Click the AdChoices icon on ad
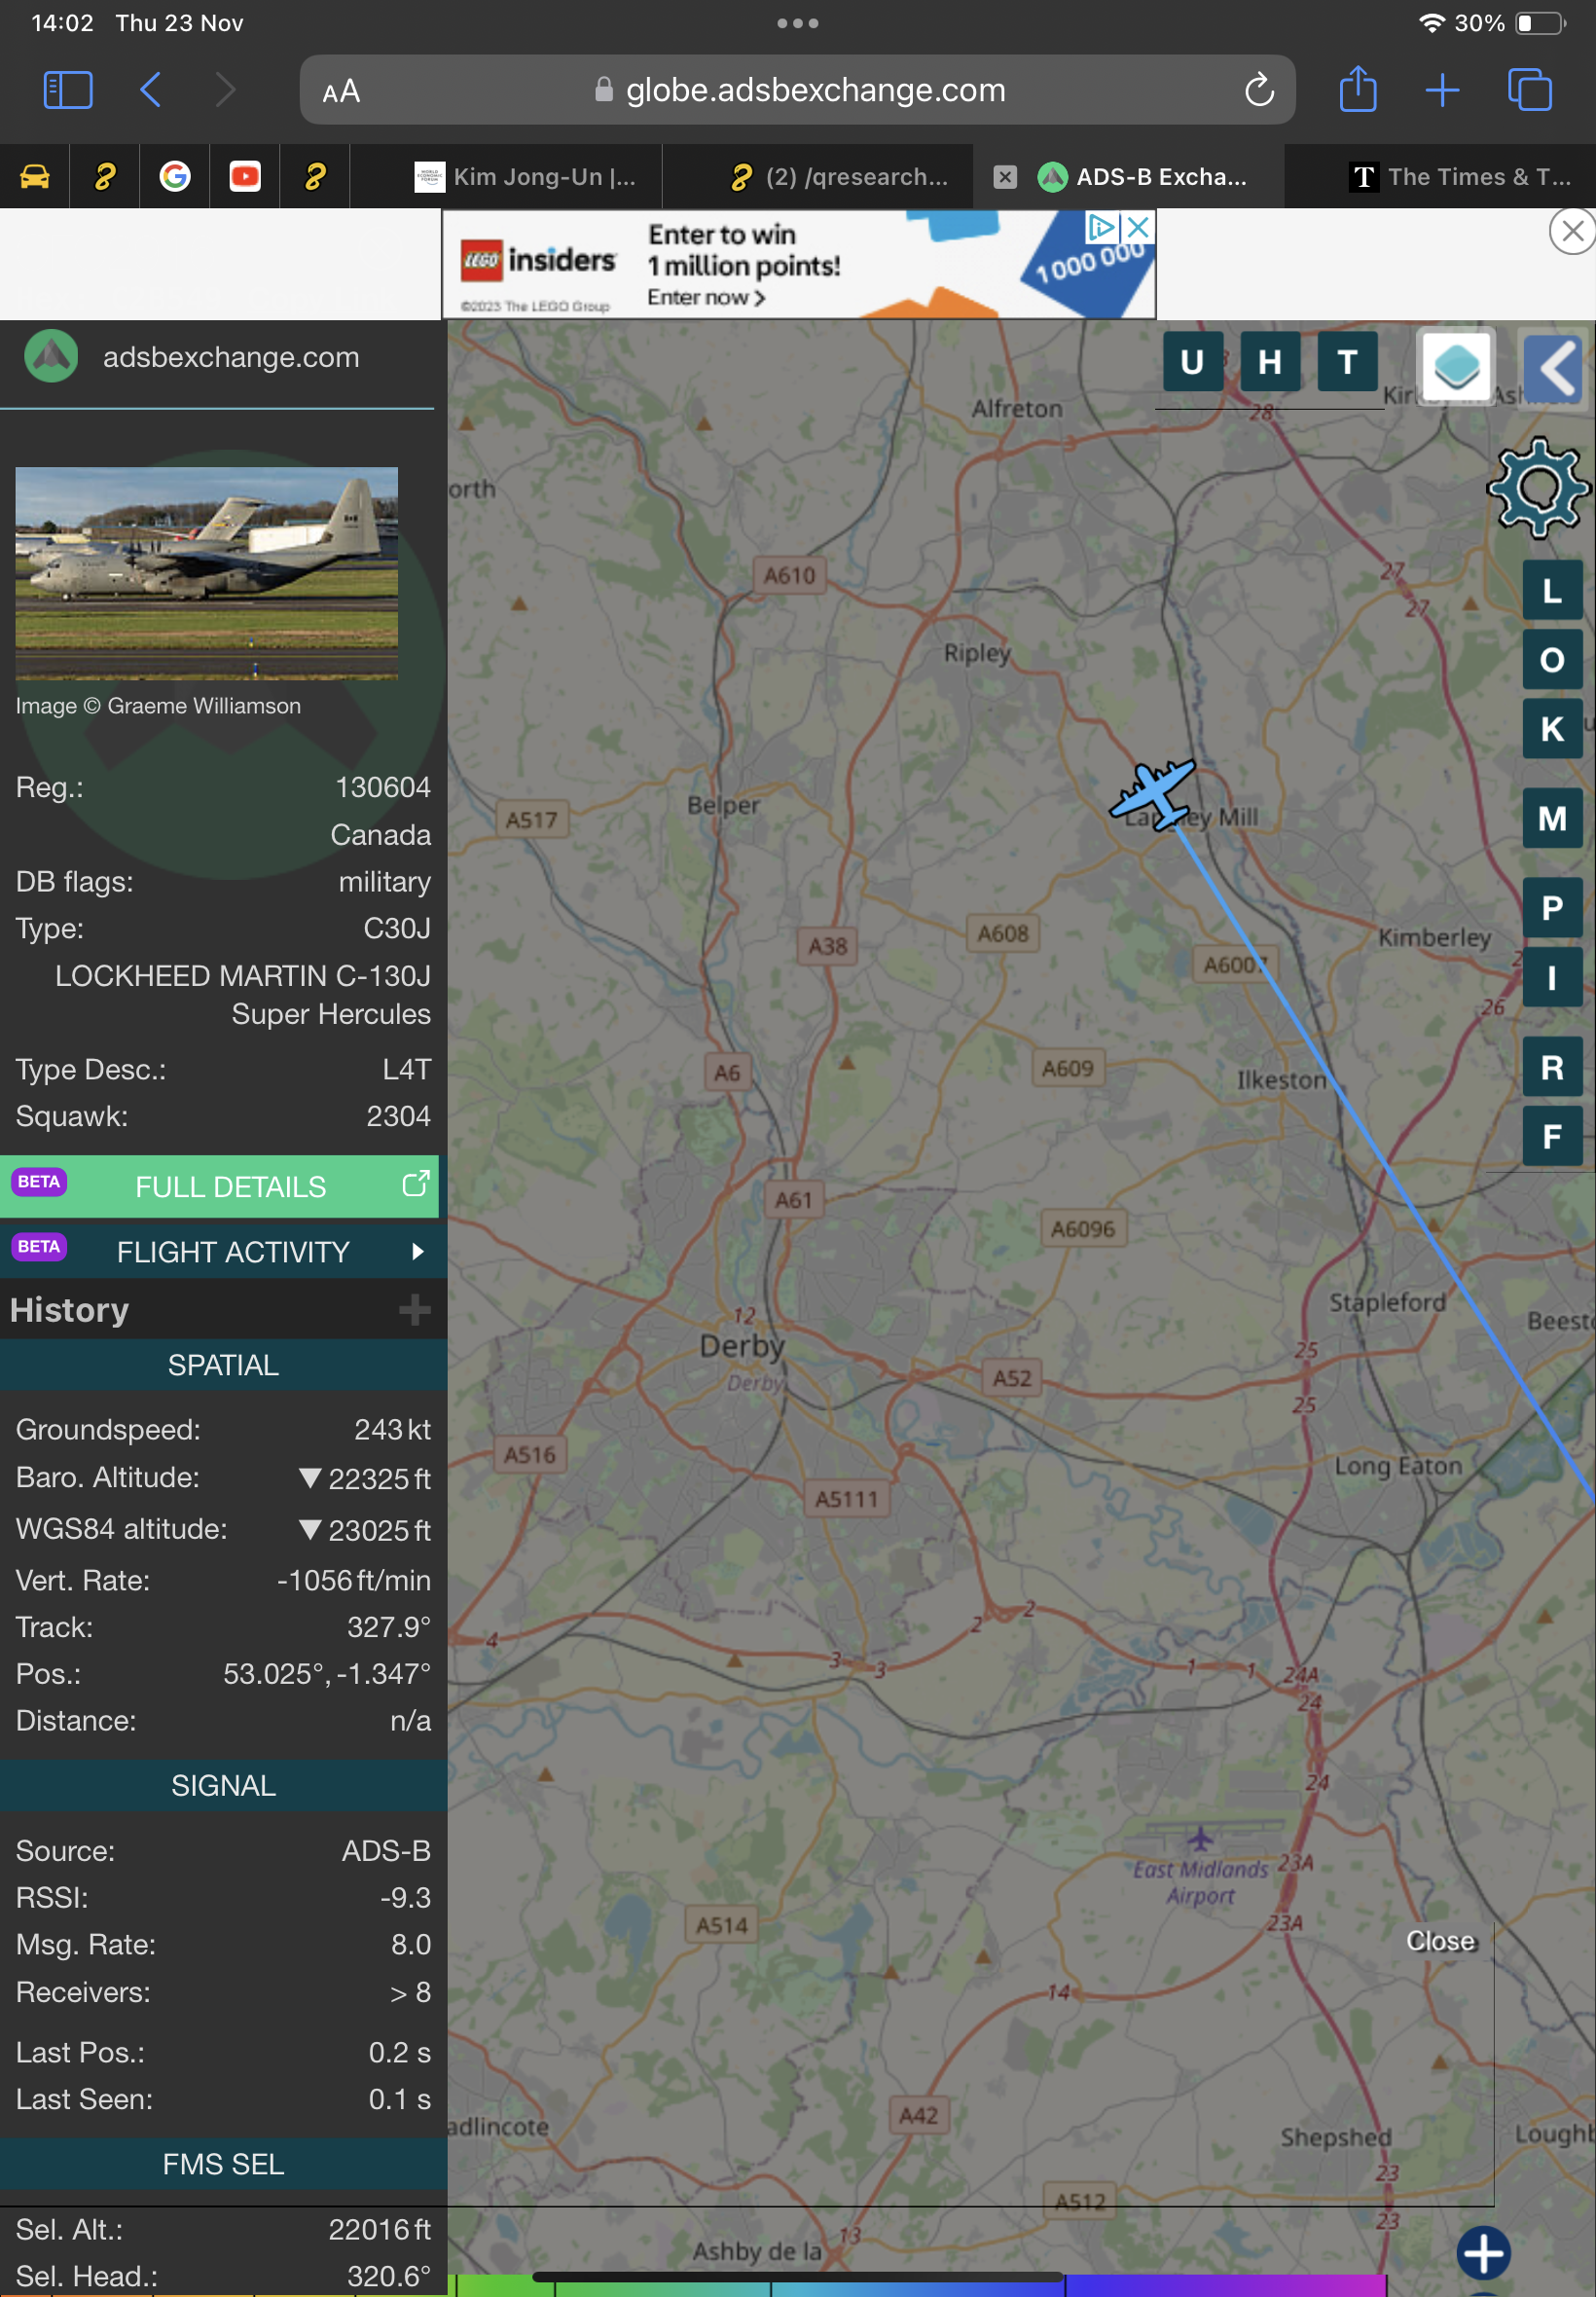The width and height of the screenshot is (1596, 2297). (1100, 227)
